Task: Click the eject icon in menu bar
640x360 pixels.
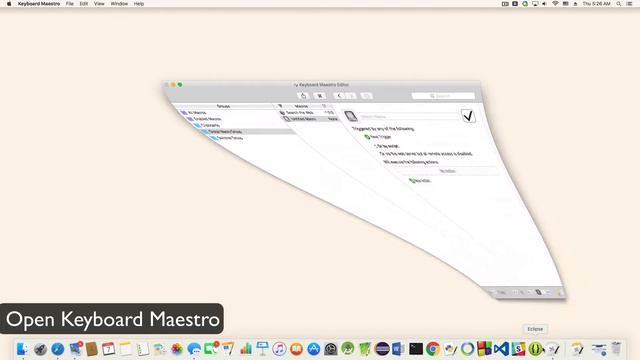Action: click(x=576, y=4)
